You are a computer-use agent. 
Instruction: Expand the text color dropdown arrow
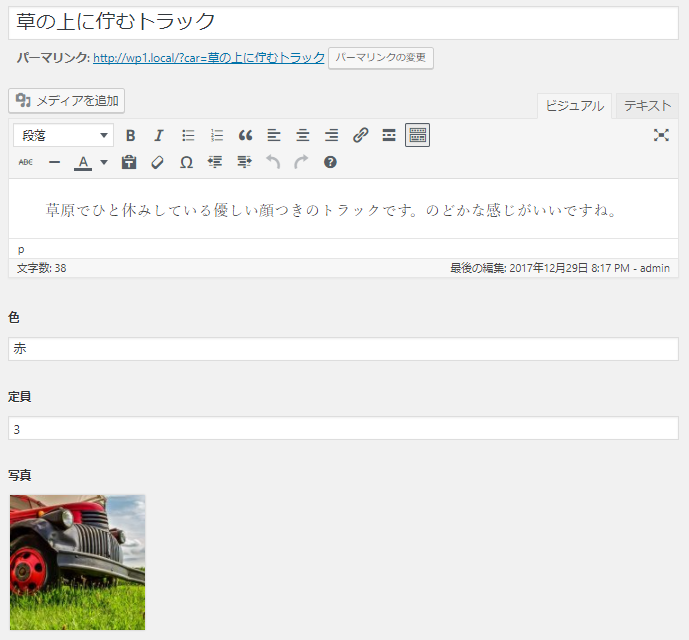[x=104, y=162]
